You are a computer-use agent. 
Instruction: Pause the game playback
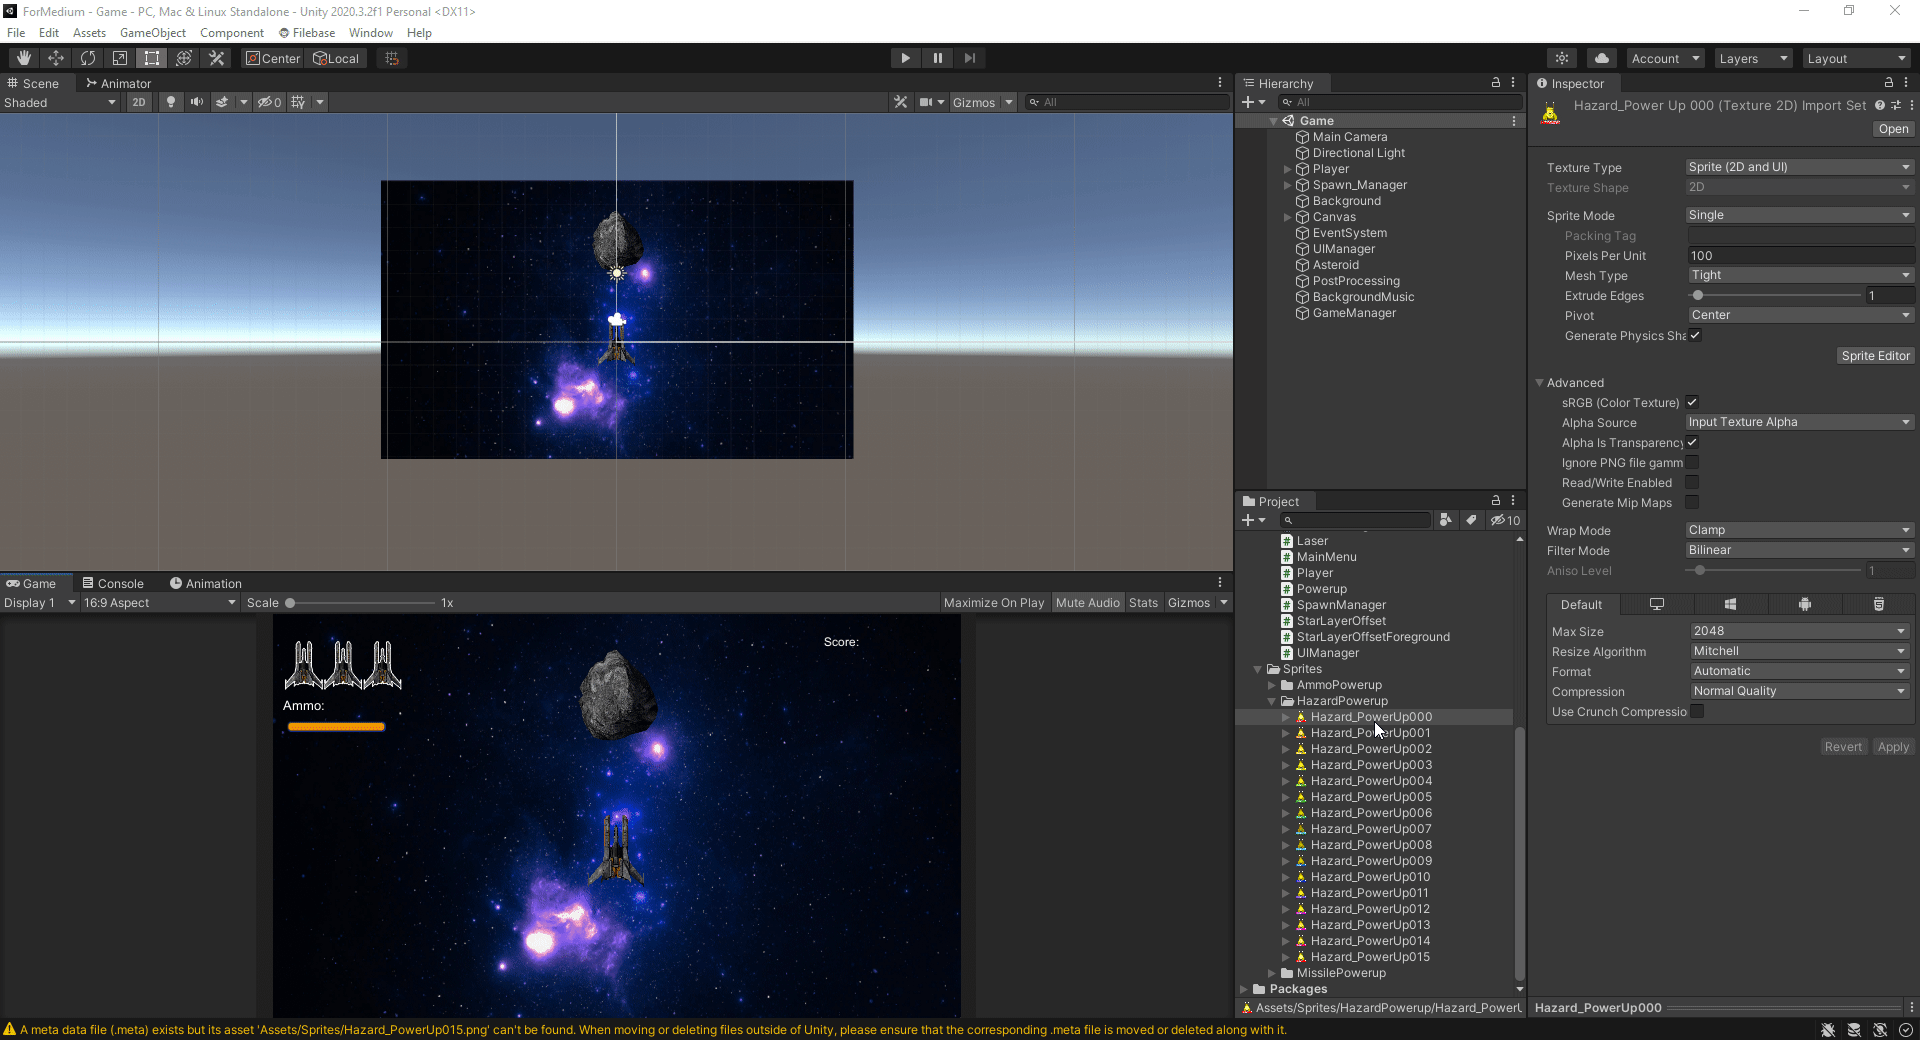point(937,58)
